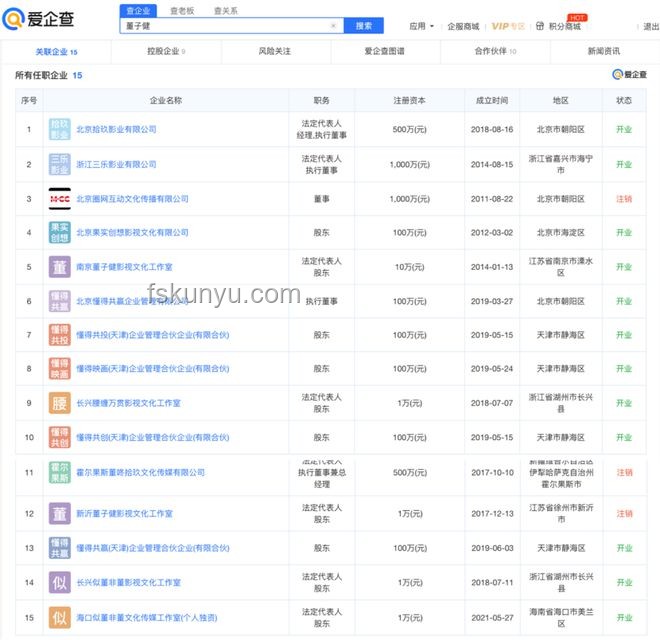The image size is (660, 640).
Task: Open logo icon of 北京果实创想影视文化有限公司
Action: [x=59, y=232]
